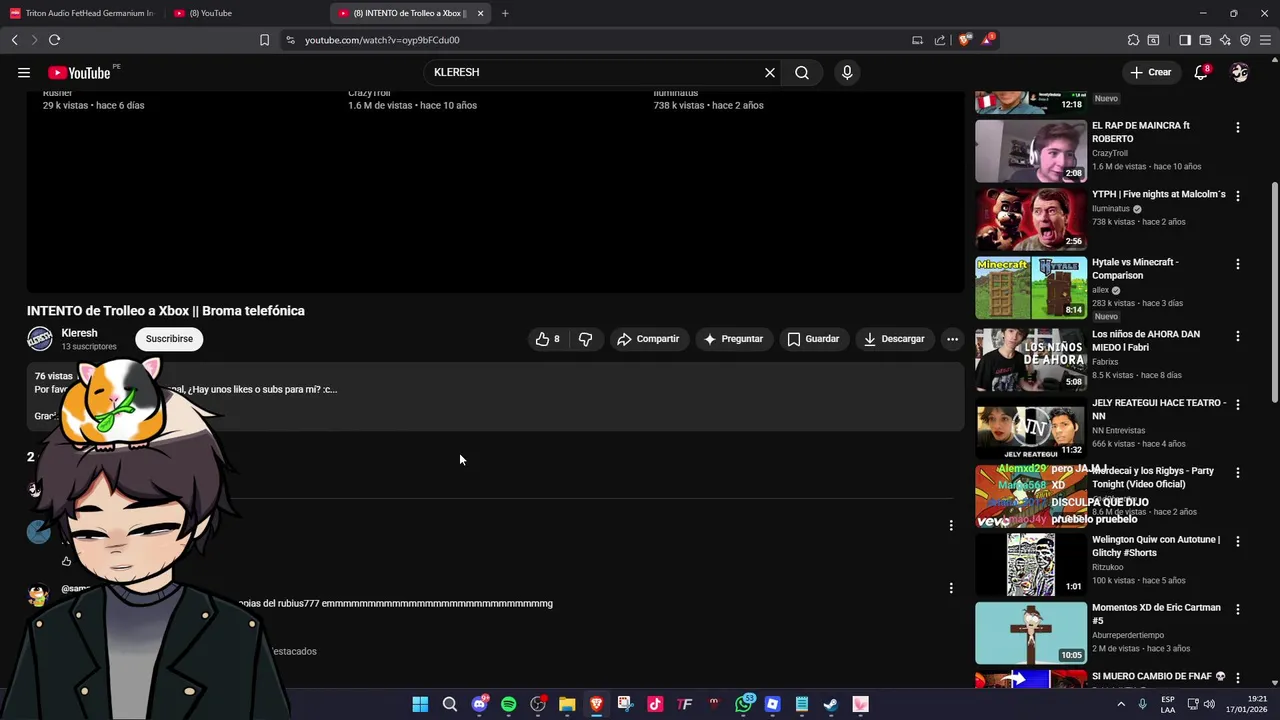Open Brave Wallet icon

[1205, 40]
